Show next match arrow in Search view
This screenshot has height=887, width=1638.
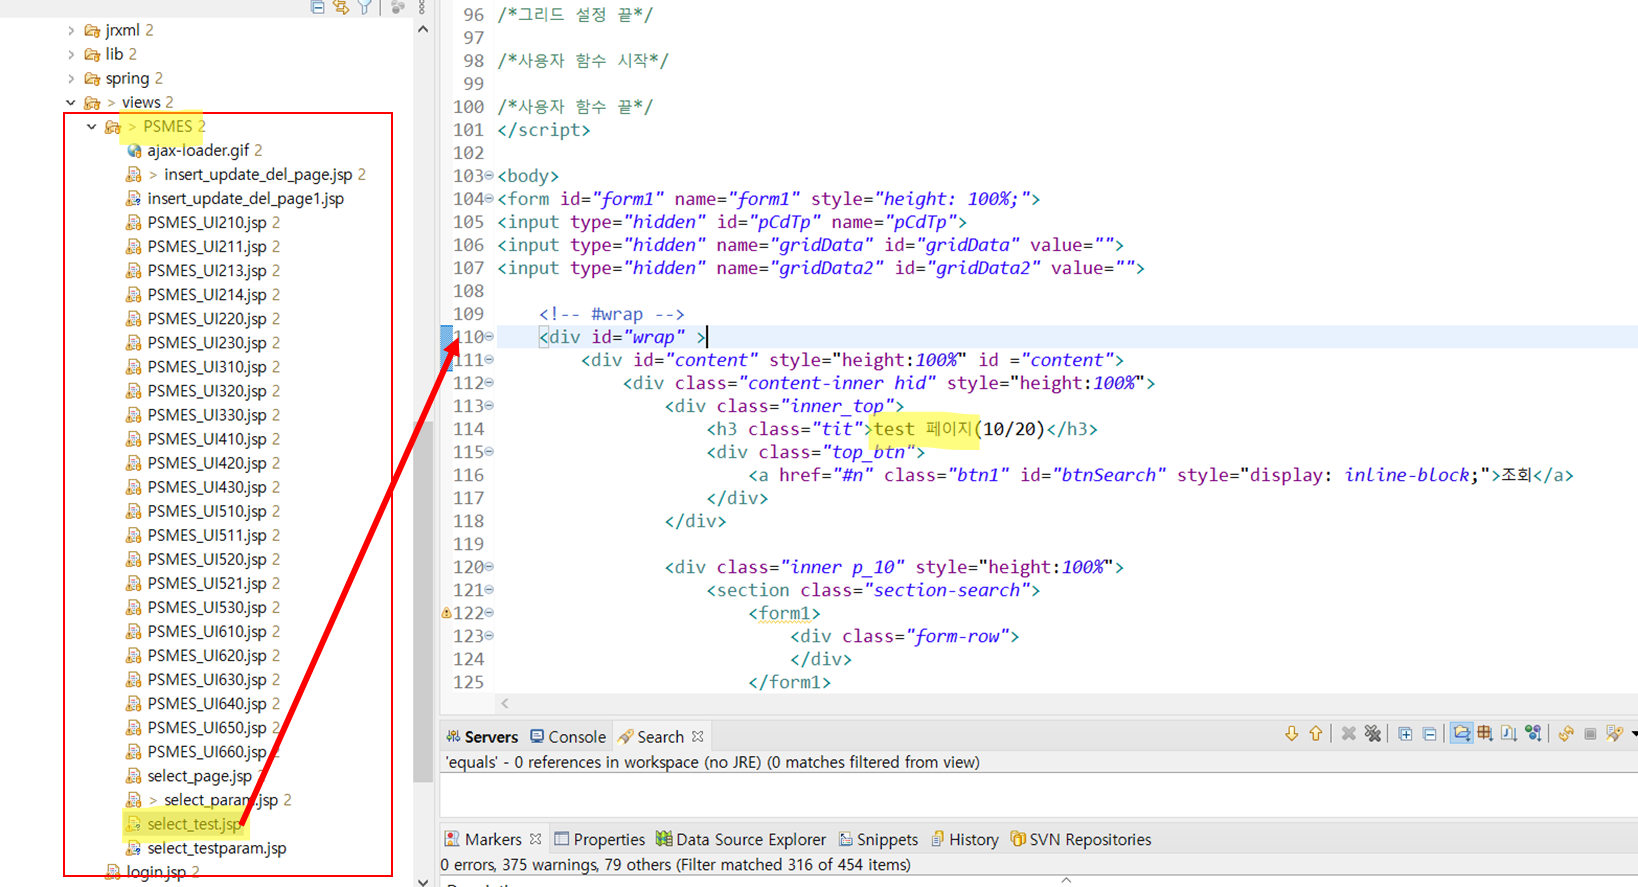1291,734
